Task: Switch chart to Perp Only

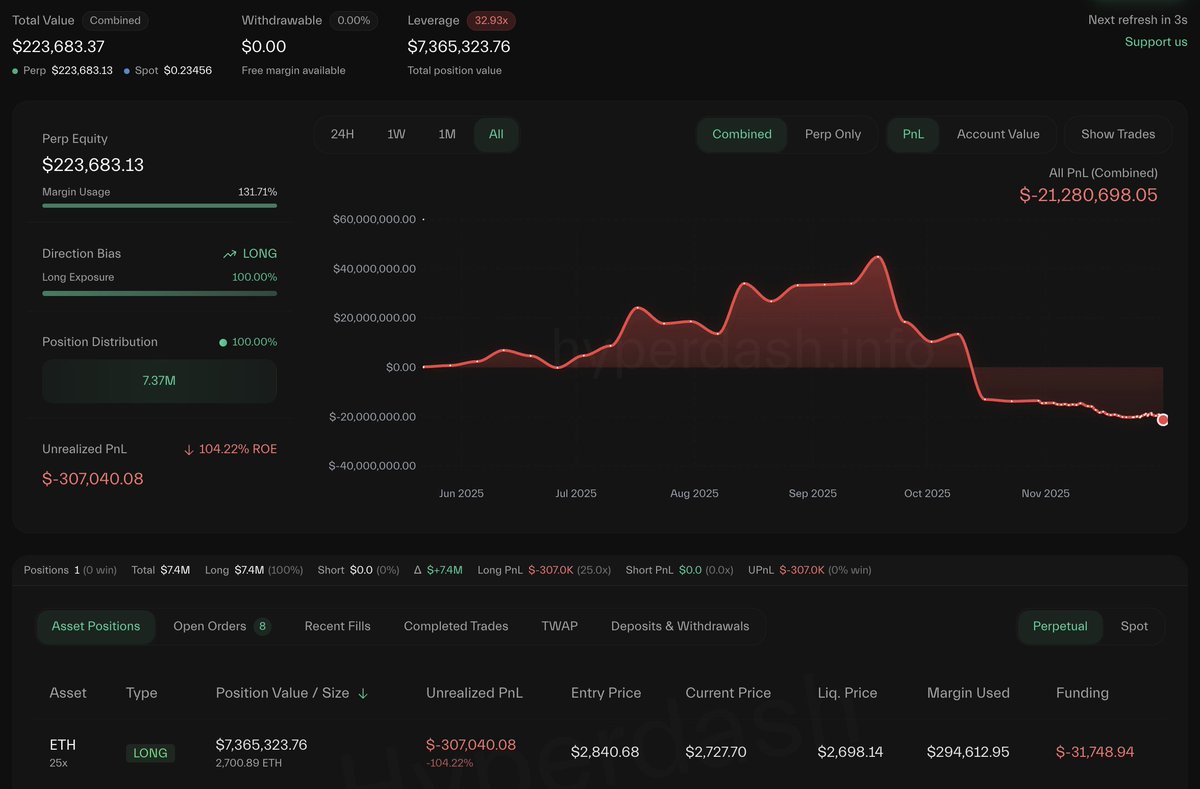Action: coord(832,134)
